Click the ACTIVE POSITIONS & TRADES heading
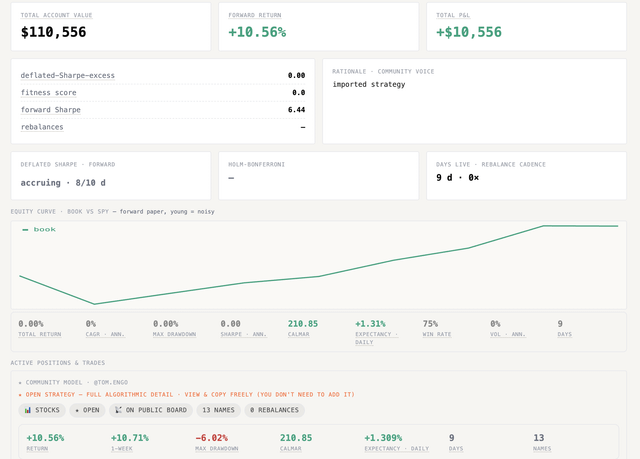Screen dimensions: 640x459 coord(58,363)
